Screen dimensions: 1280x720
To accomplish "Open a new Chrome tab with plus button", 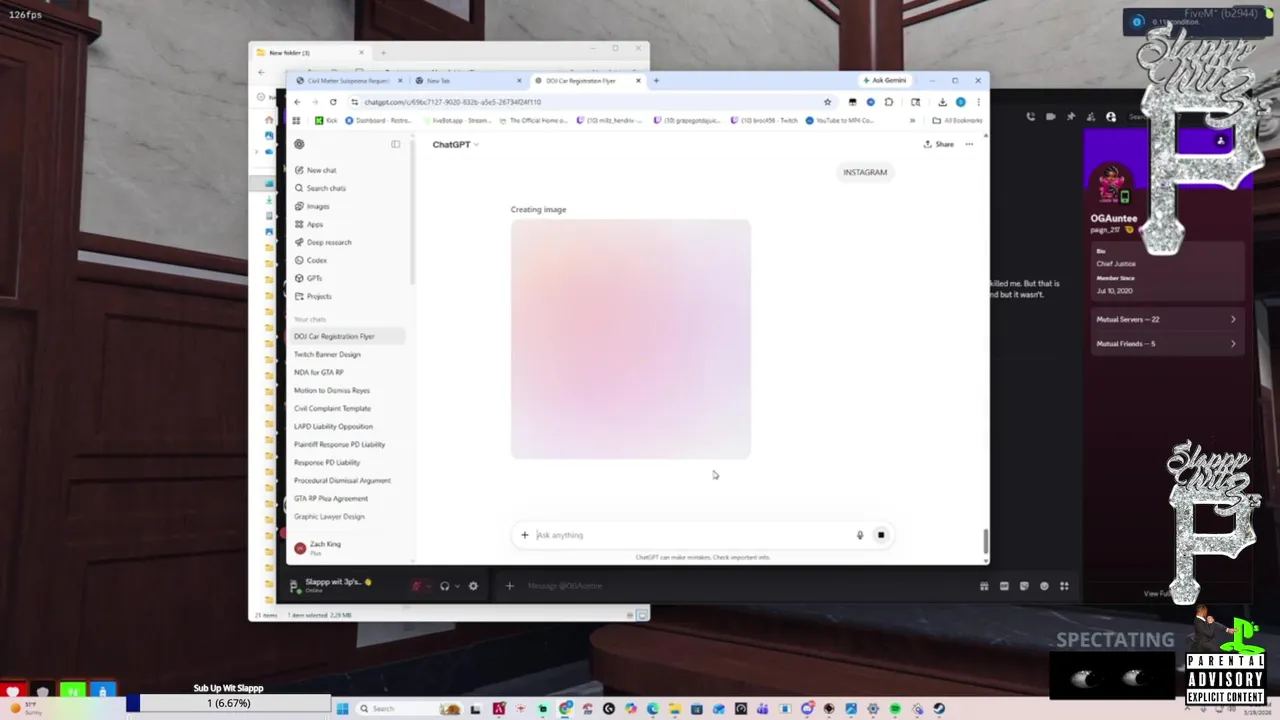I will (656, 81).
